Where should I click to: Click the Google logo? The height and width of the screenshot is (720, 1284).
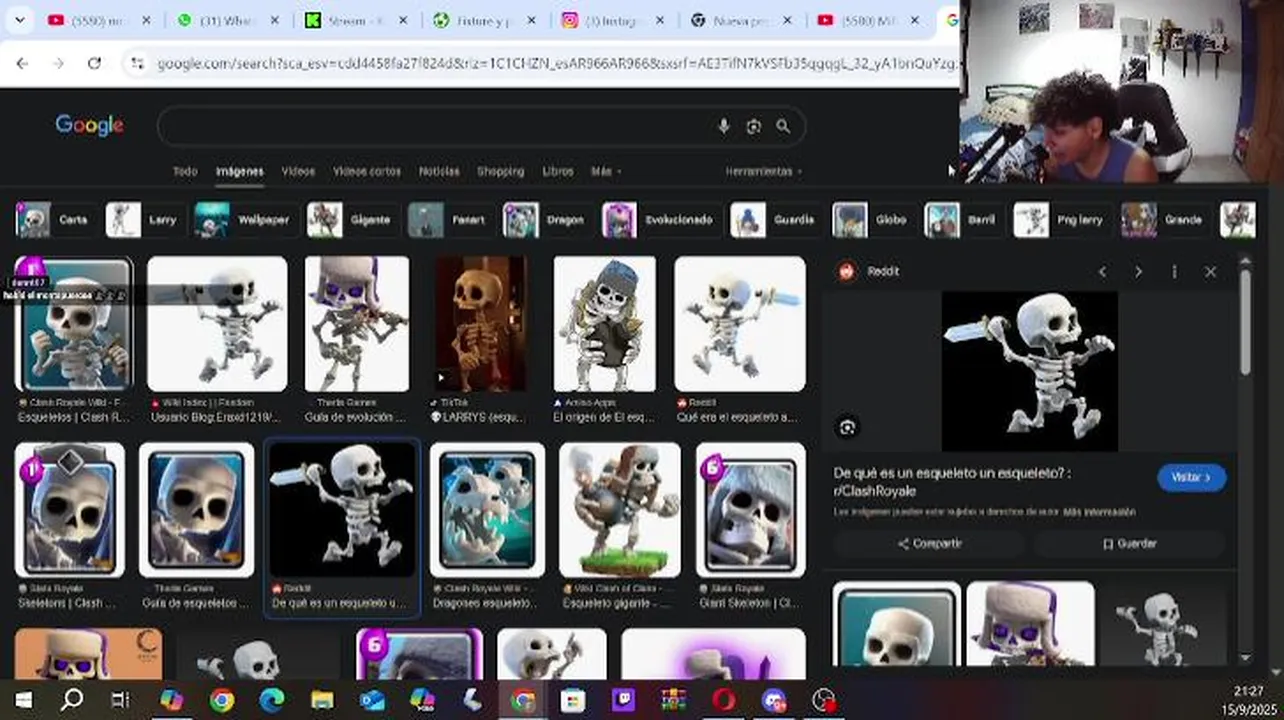[x=90, y=125]
